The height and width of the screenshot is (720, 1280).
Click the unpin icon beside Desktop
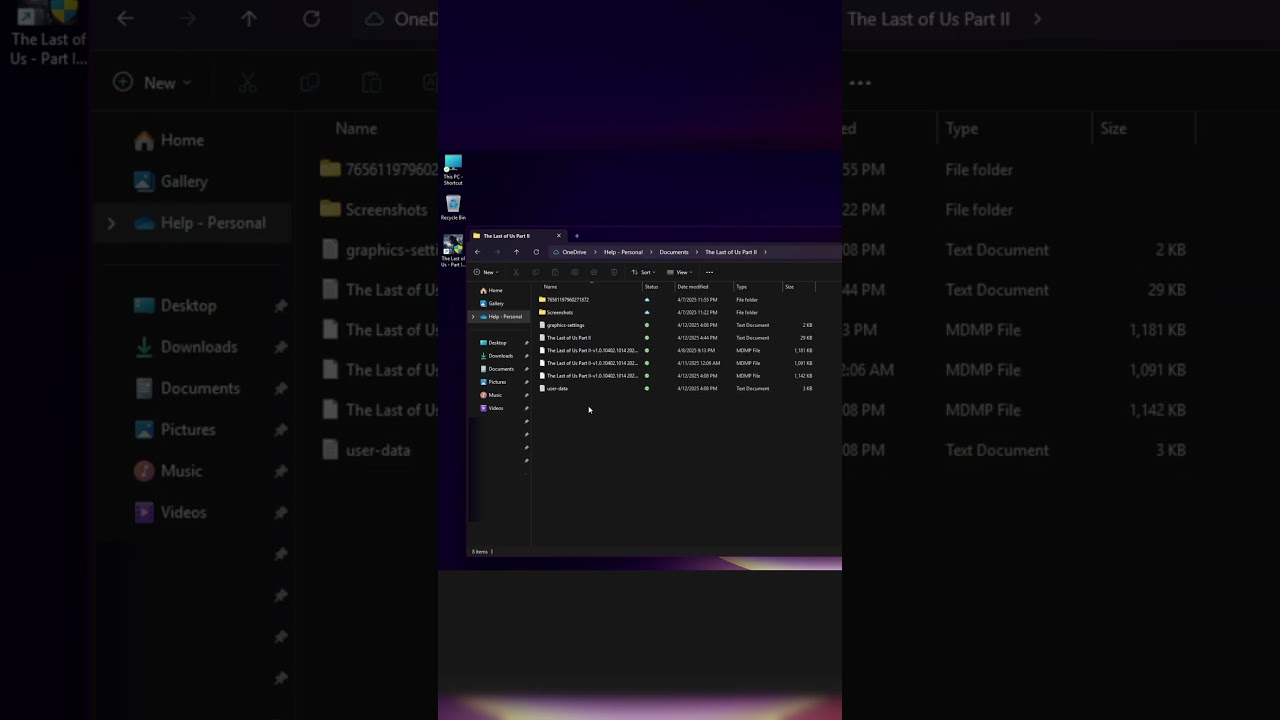click(526, 343)
